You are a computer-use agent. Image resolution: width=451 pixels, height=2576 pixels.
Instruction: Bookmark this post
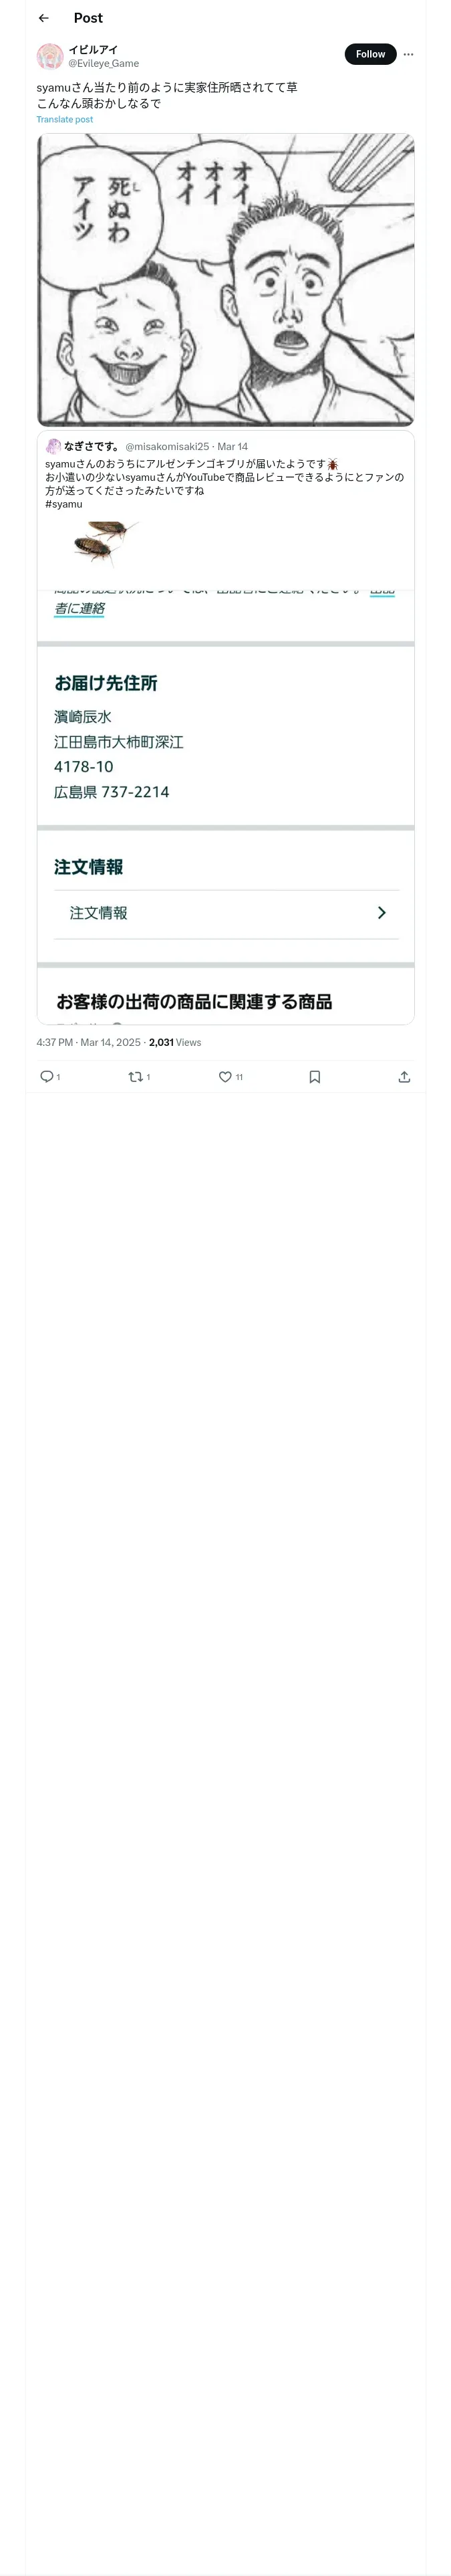314,1076
